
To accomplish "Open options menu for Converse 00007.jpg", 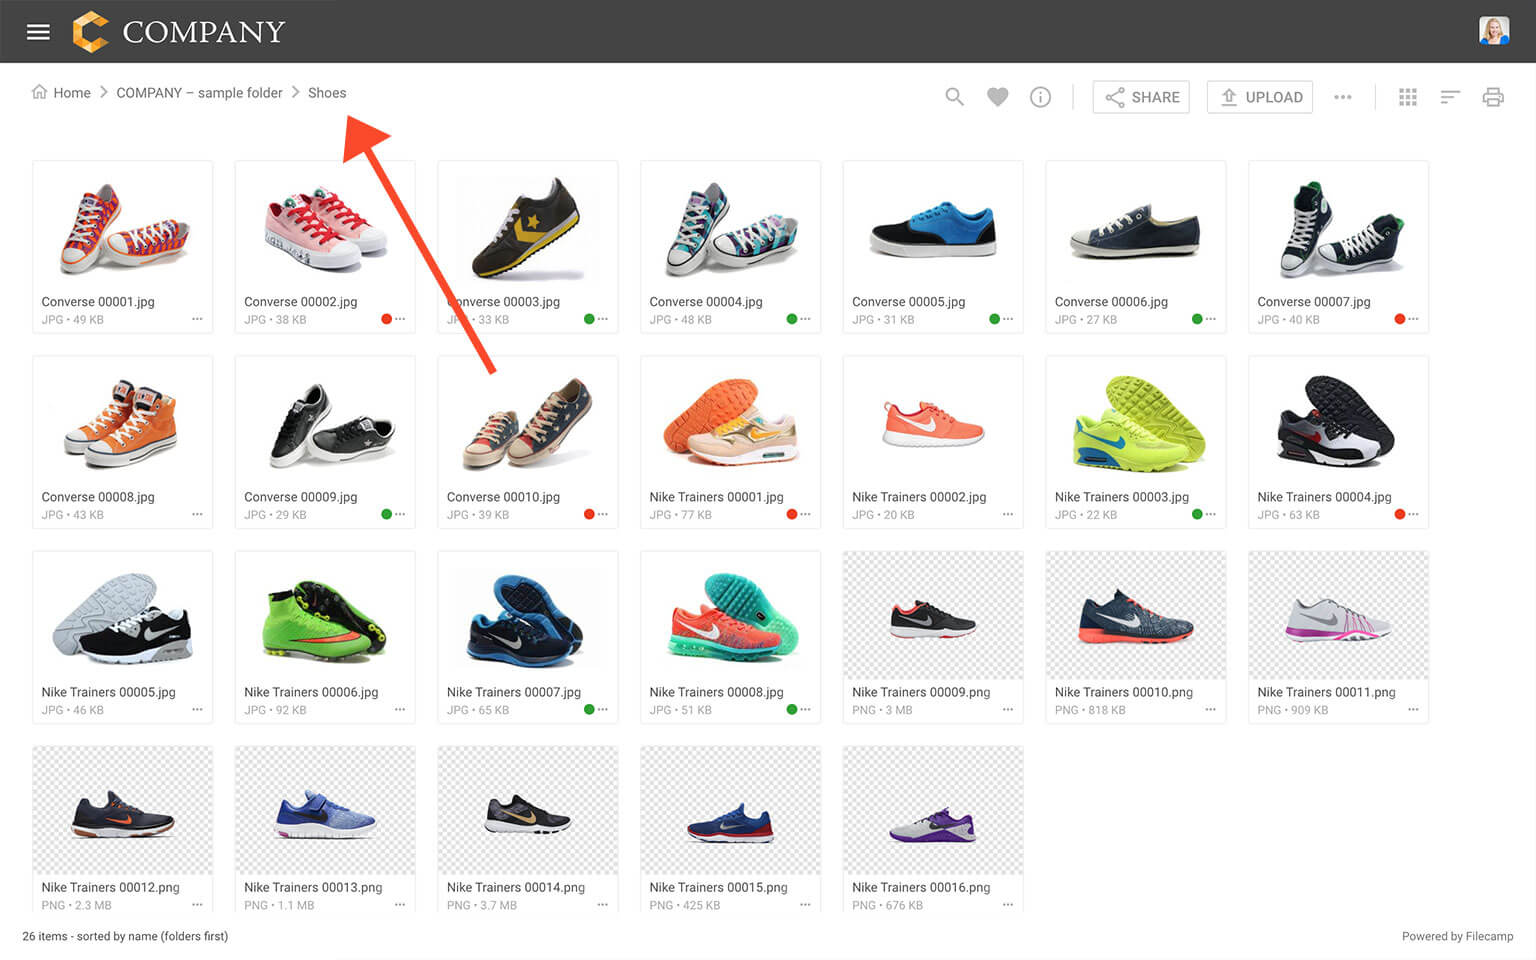I will [x=1413, y=319].
